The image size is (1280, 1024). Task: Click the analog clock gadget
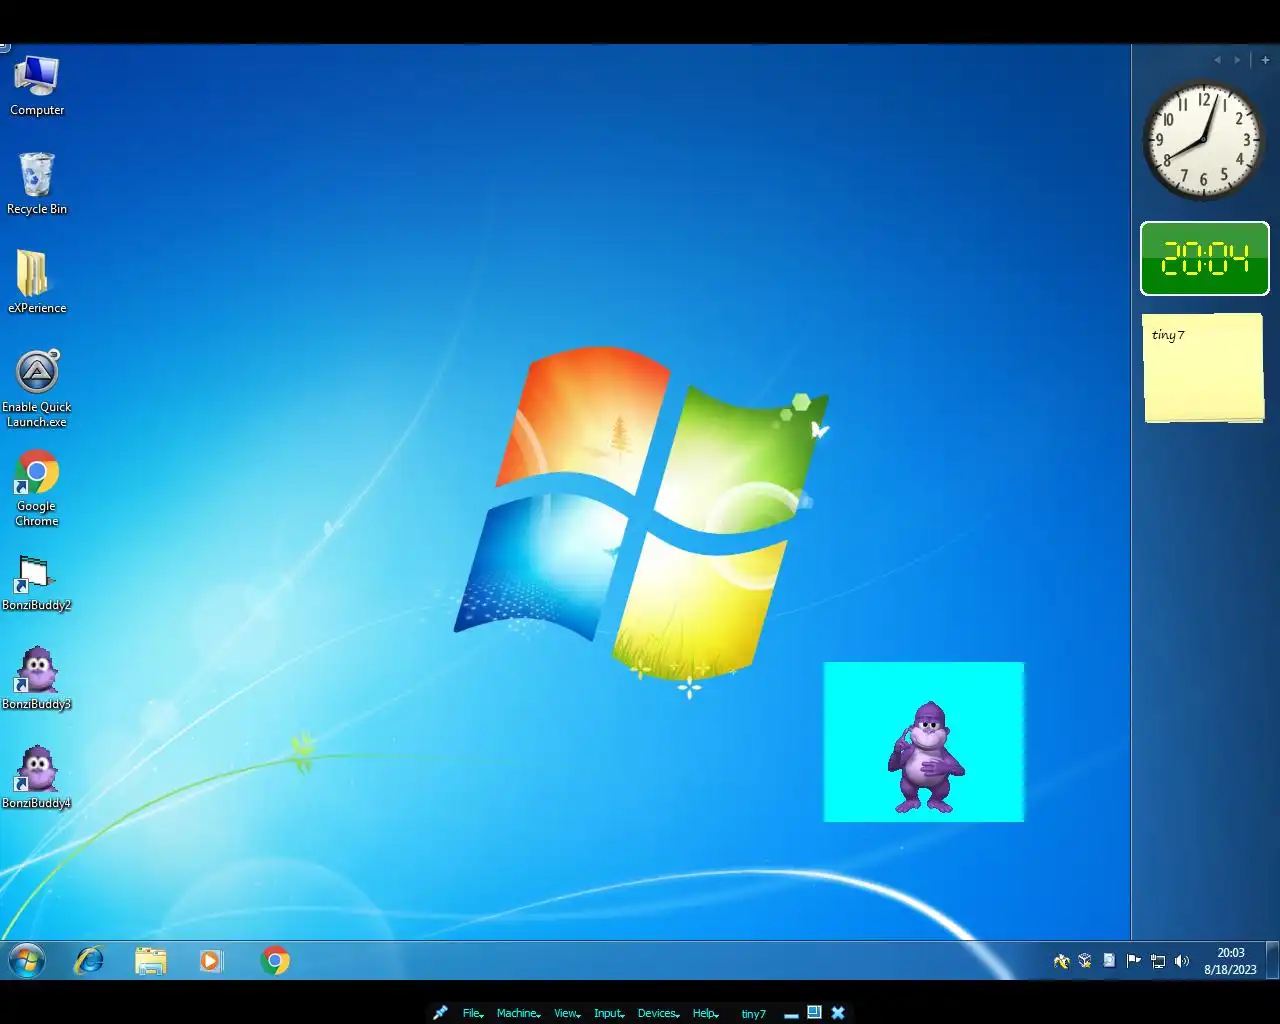click(x=1204, y=140)
